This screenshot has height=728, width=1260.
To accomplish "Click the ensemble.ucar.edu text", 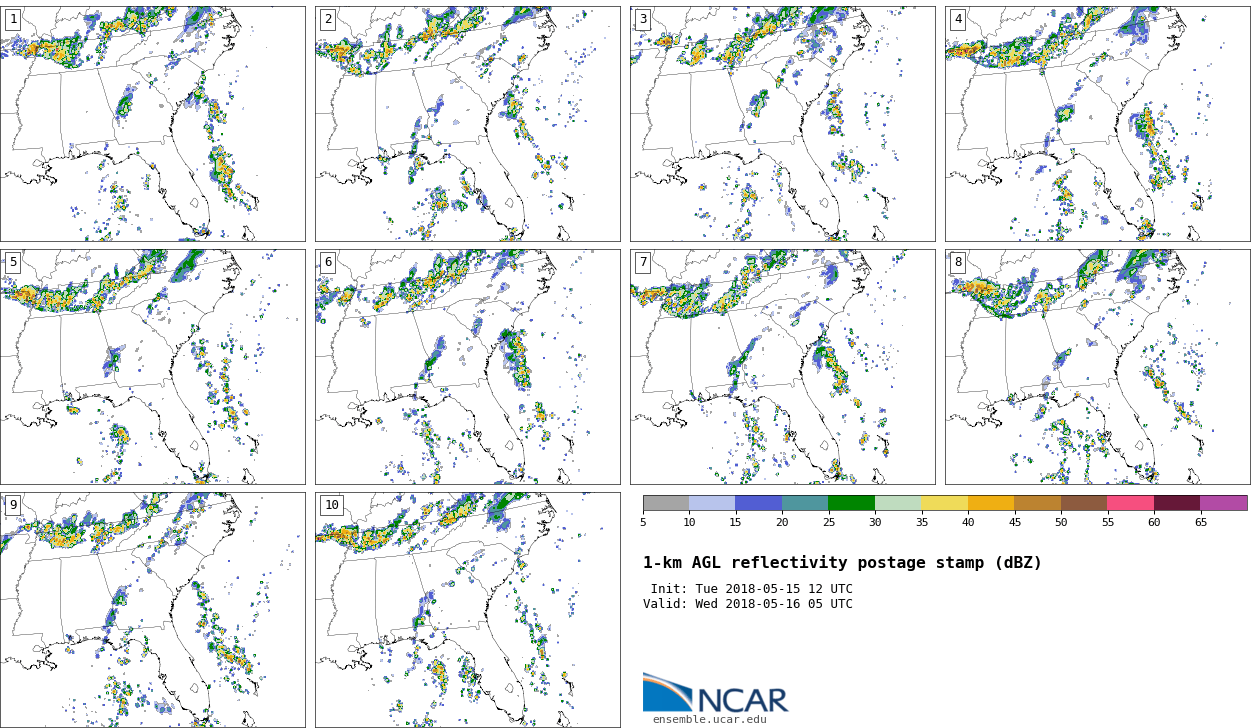I will coord(710,719).
